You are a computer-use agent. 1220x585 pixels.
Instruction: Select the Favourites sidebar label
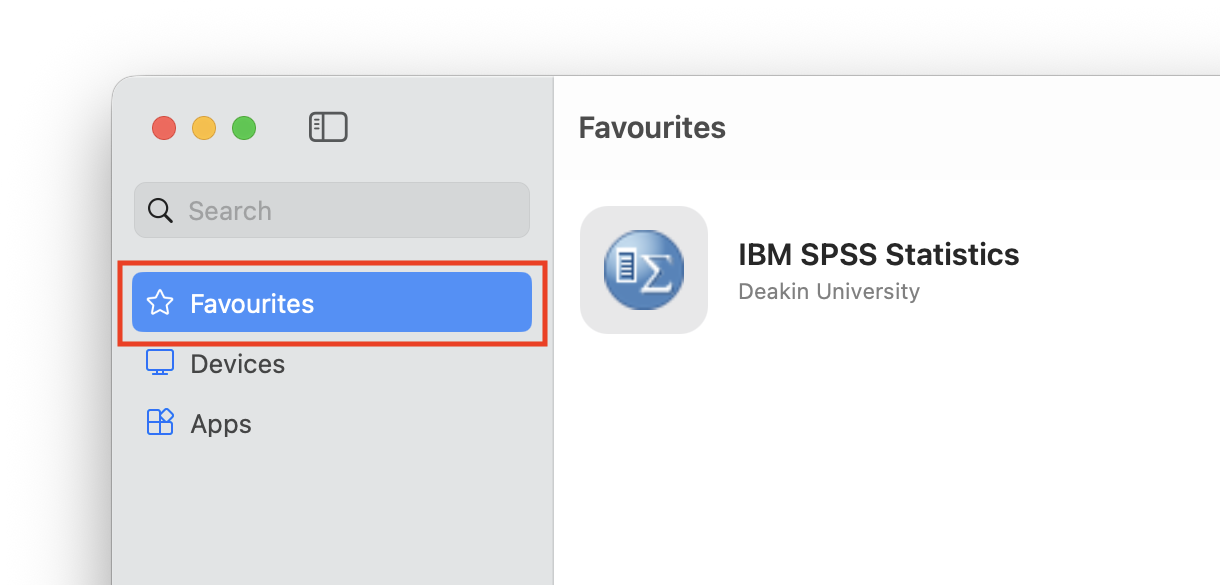pos(252,303)
